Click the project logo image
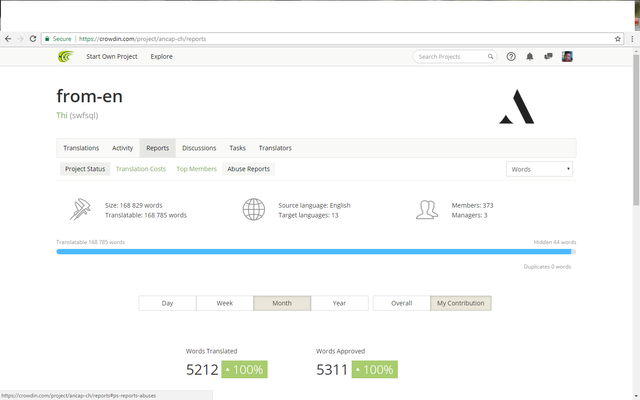This screenshot has height=400, width=640. coord(517,107)
